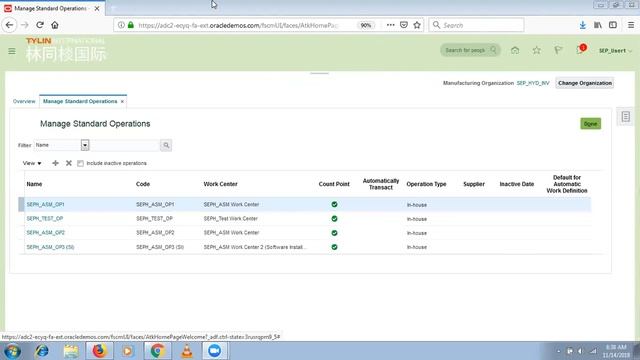640x360 pixels.
Task: Open the SEPH_TEST_OP operation link
Action: [x=44, y=219]
